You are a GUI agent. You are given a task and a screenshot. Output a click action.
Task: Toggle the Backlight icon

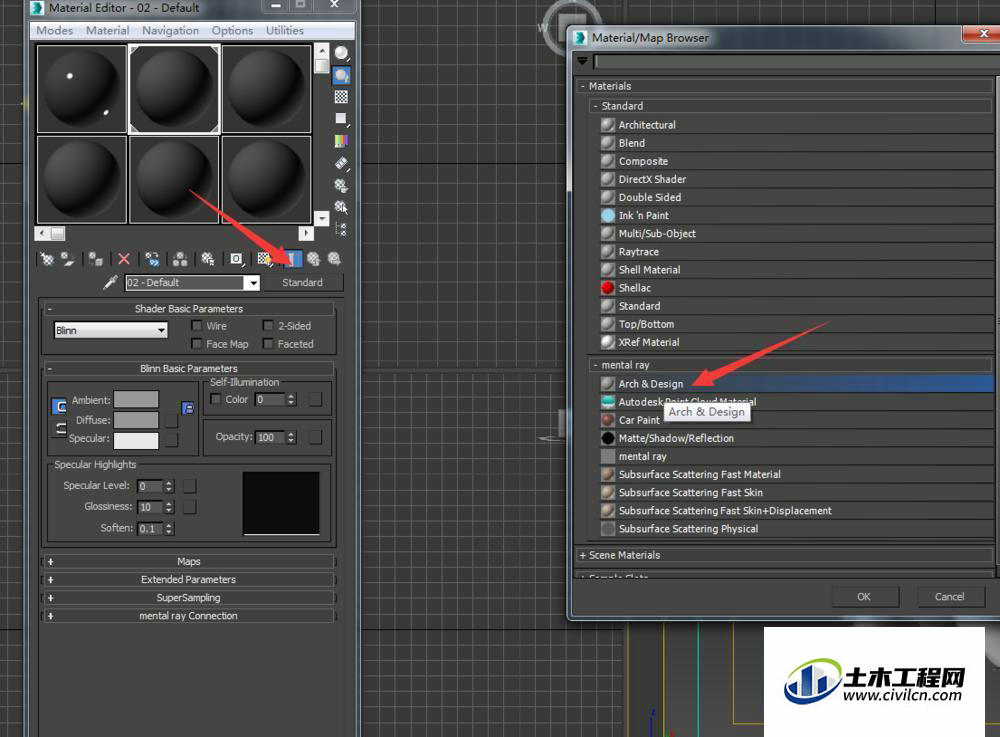coord(342,76)
